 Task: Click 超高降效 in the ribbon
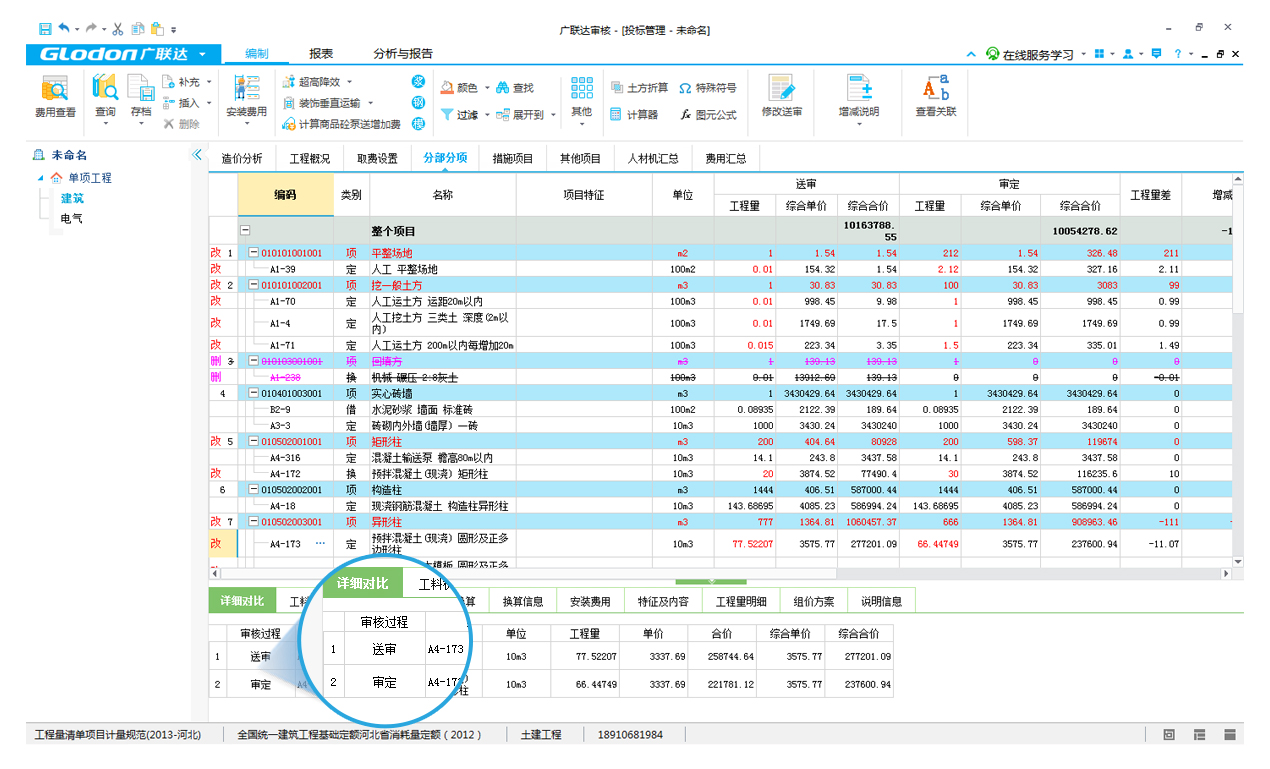coord(311,82)
